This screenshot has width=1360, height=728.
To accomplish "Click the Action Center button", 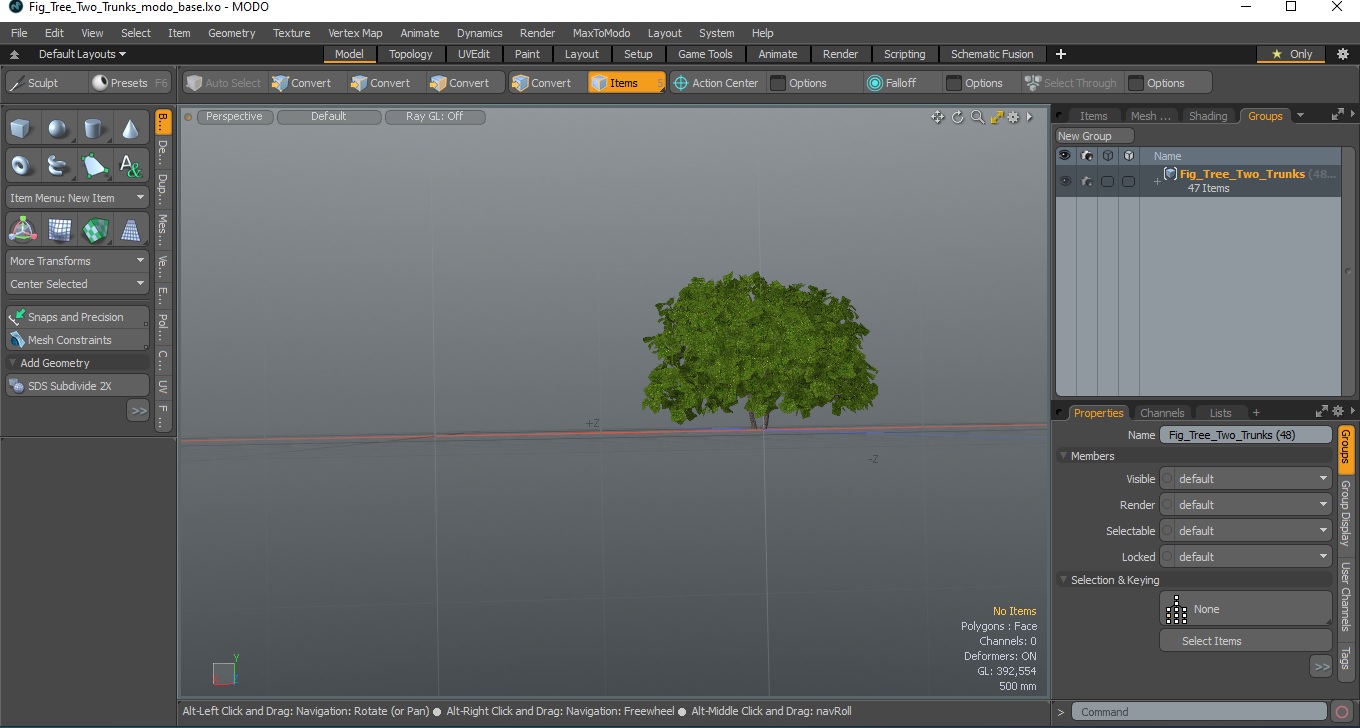I will point(717,83).
